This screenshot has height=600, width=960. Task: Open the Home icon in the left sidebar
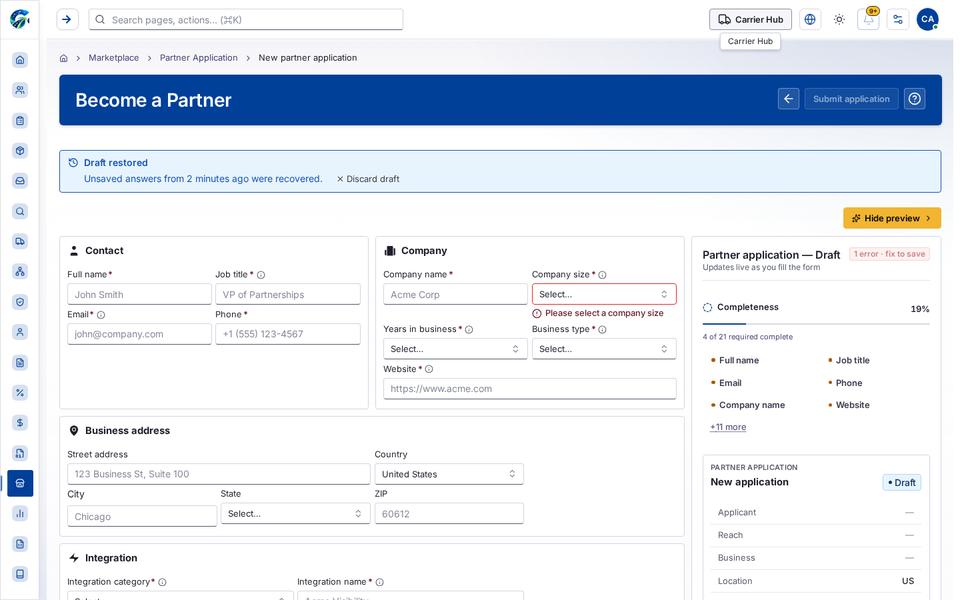click(x=20, y=60)
